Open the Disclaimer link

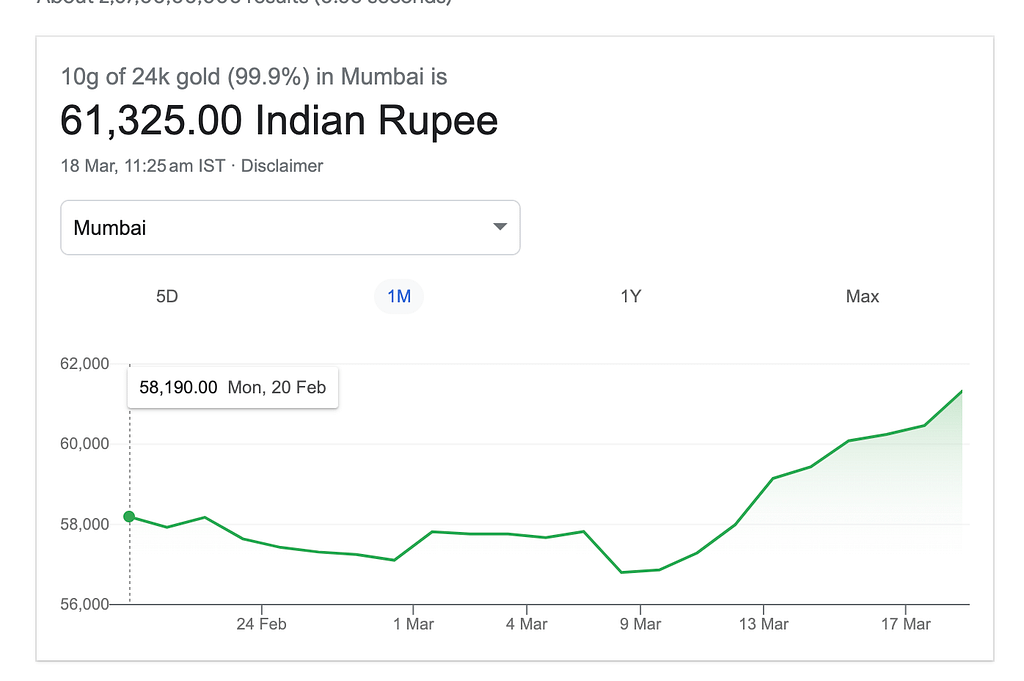pyautogui.click(x=282, y=166)
